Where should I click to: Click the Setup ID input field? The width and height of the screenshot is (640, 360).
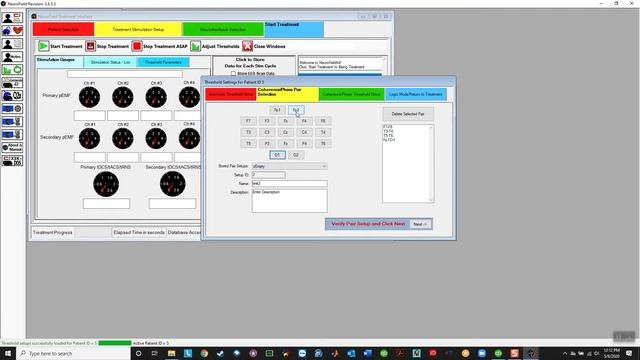pyautogui.click(x=269, y=175)
